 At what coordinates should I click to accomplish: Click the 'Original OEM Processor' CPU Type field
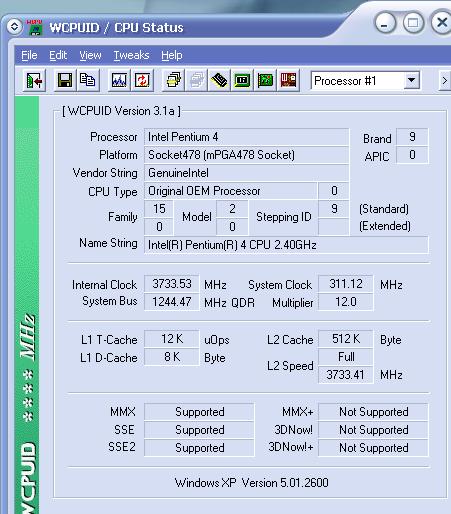pos(230,191)
